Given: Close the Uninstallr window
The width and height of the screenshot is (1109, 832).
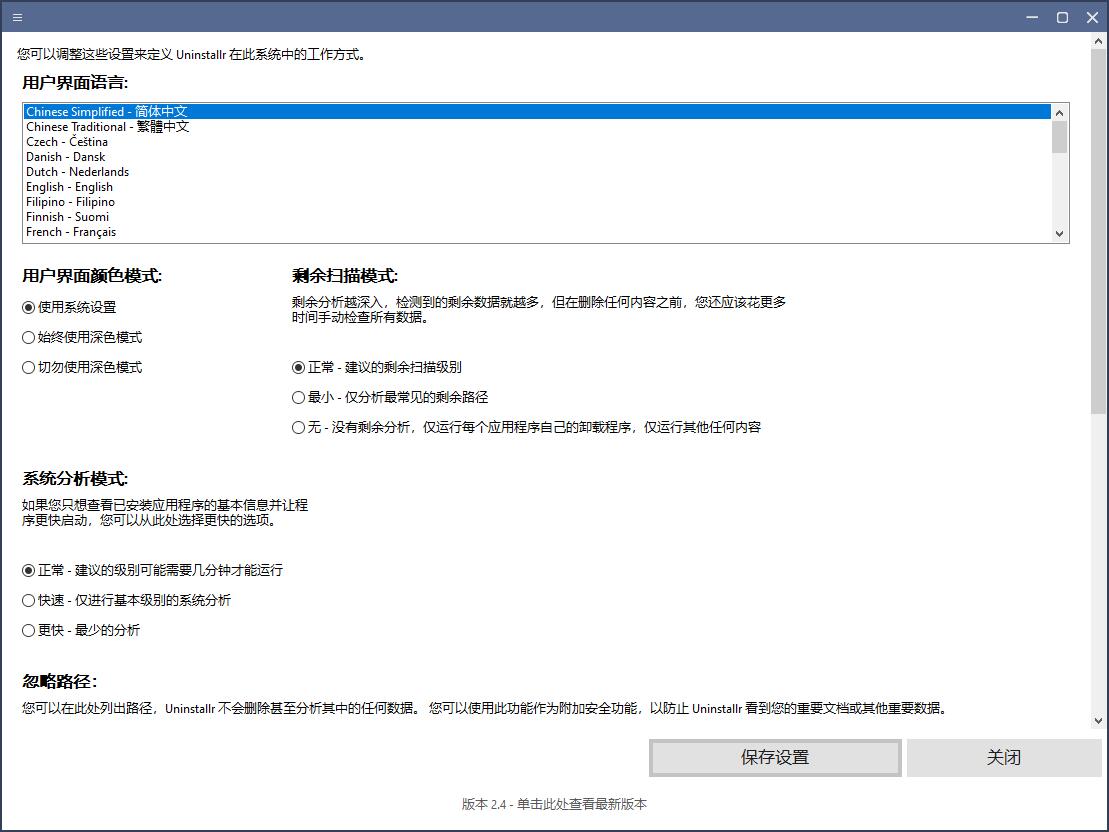Looking at the screenshot, I should pyautogui.click(x=1092, y=17).
